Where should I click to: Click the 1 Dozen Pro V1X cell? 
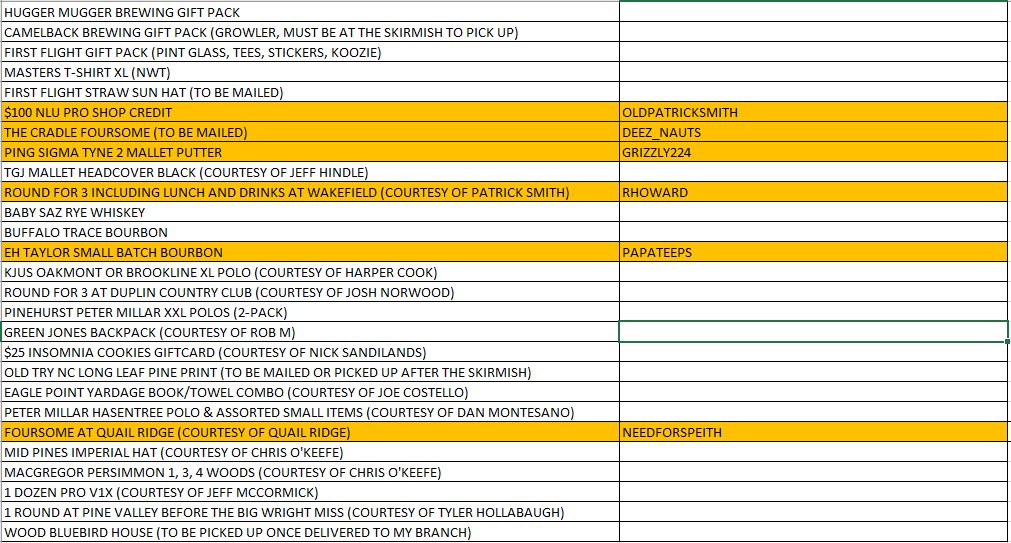coord(310,492)
